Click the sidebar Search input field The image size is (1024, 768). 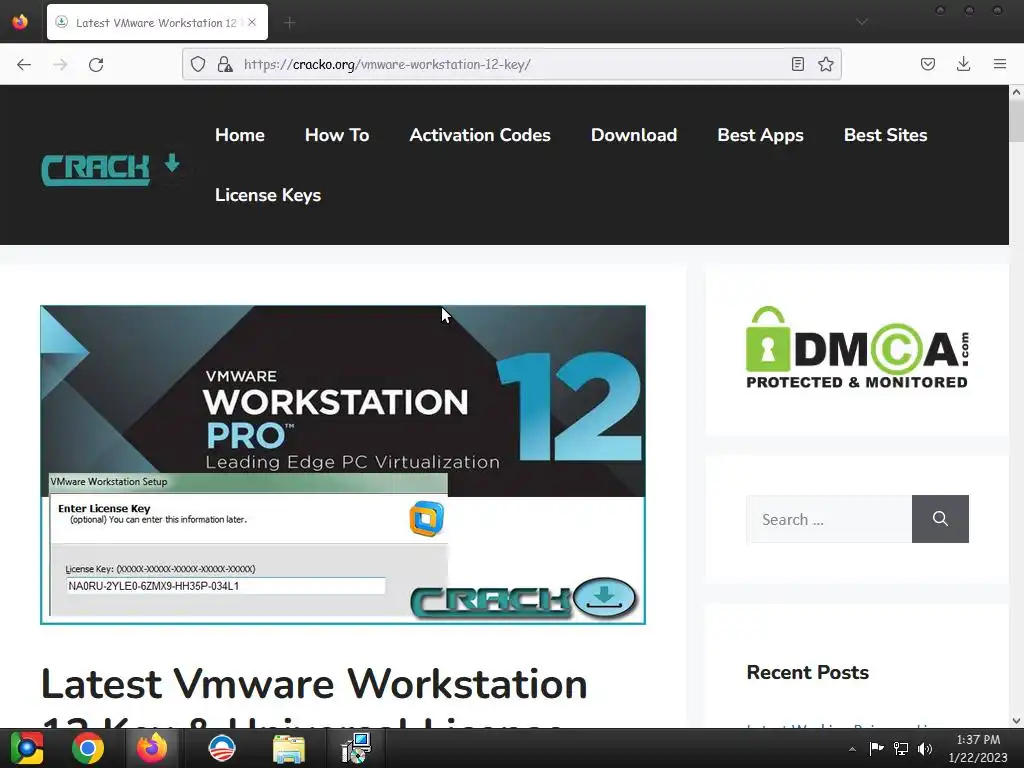829,519
